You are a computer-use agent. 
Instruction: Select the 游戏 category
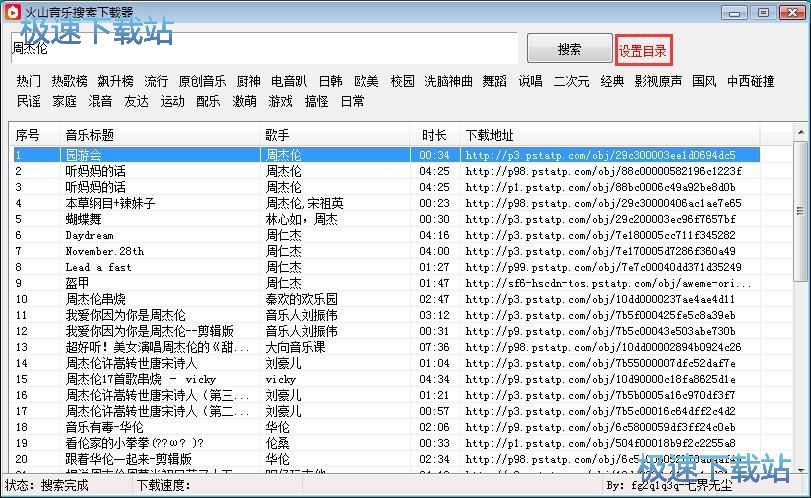tap(280, 101)
